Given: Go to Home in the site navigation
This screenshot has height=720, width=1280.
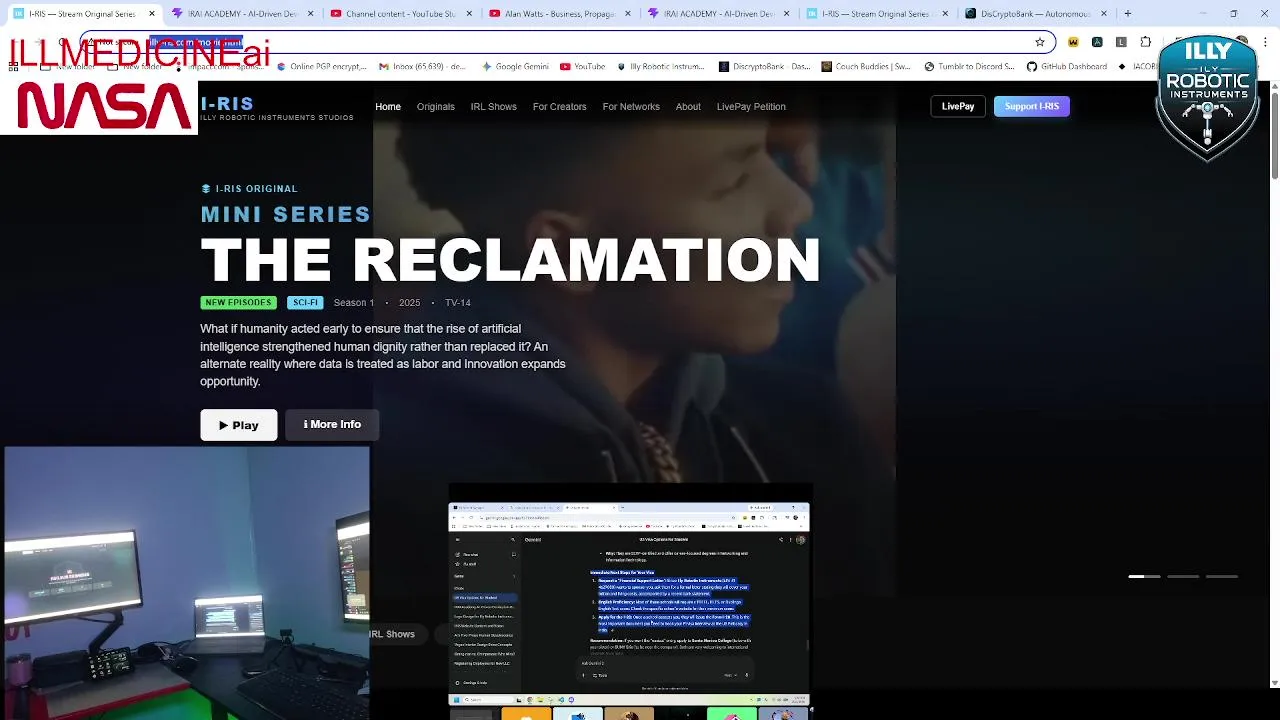Looking at the screenshot, I should (388, 106).
